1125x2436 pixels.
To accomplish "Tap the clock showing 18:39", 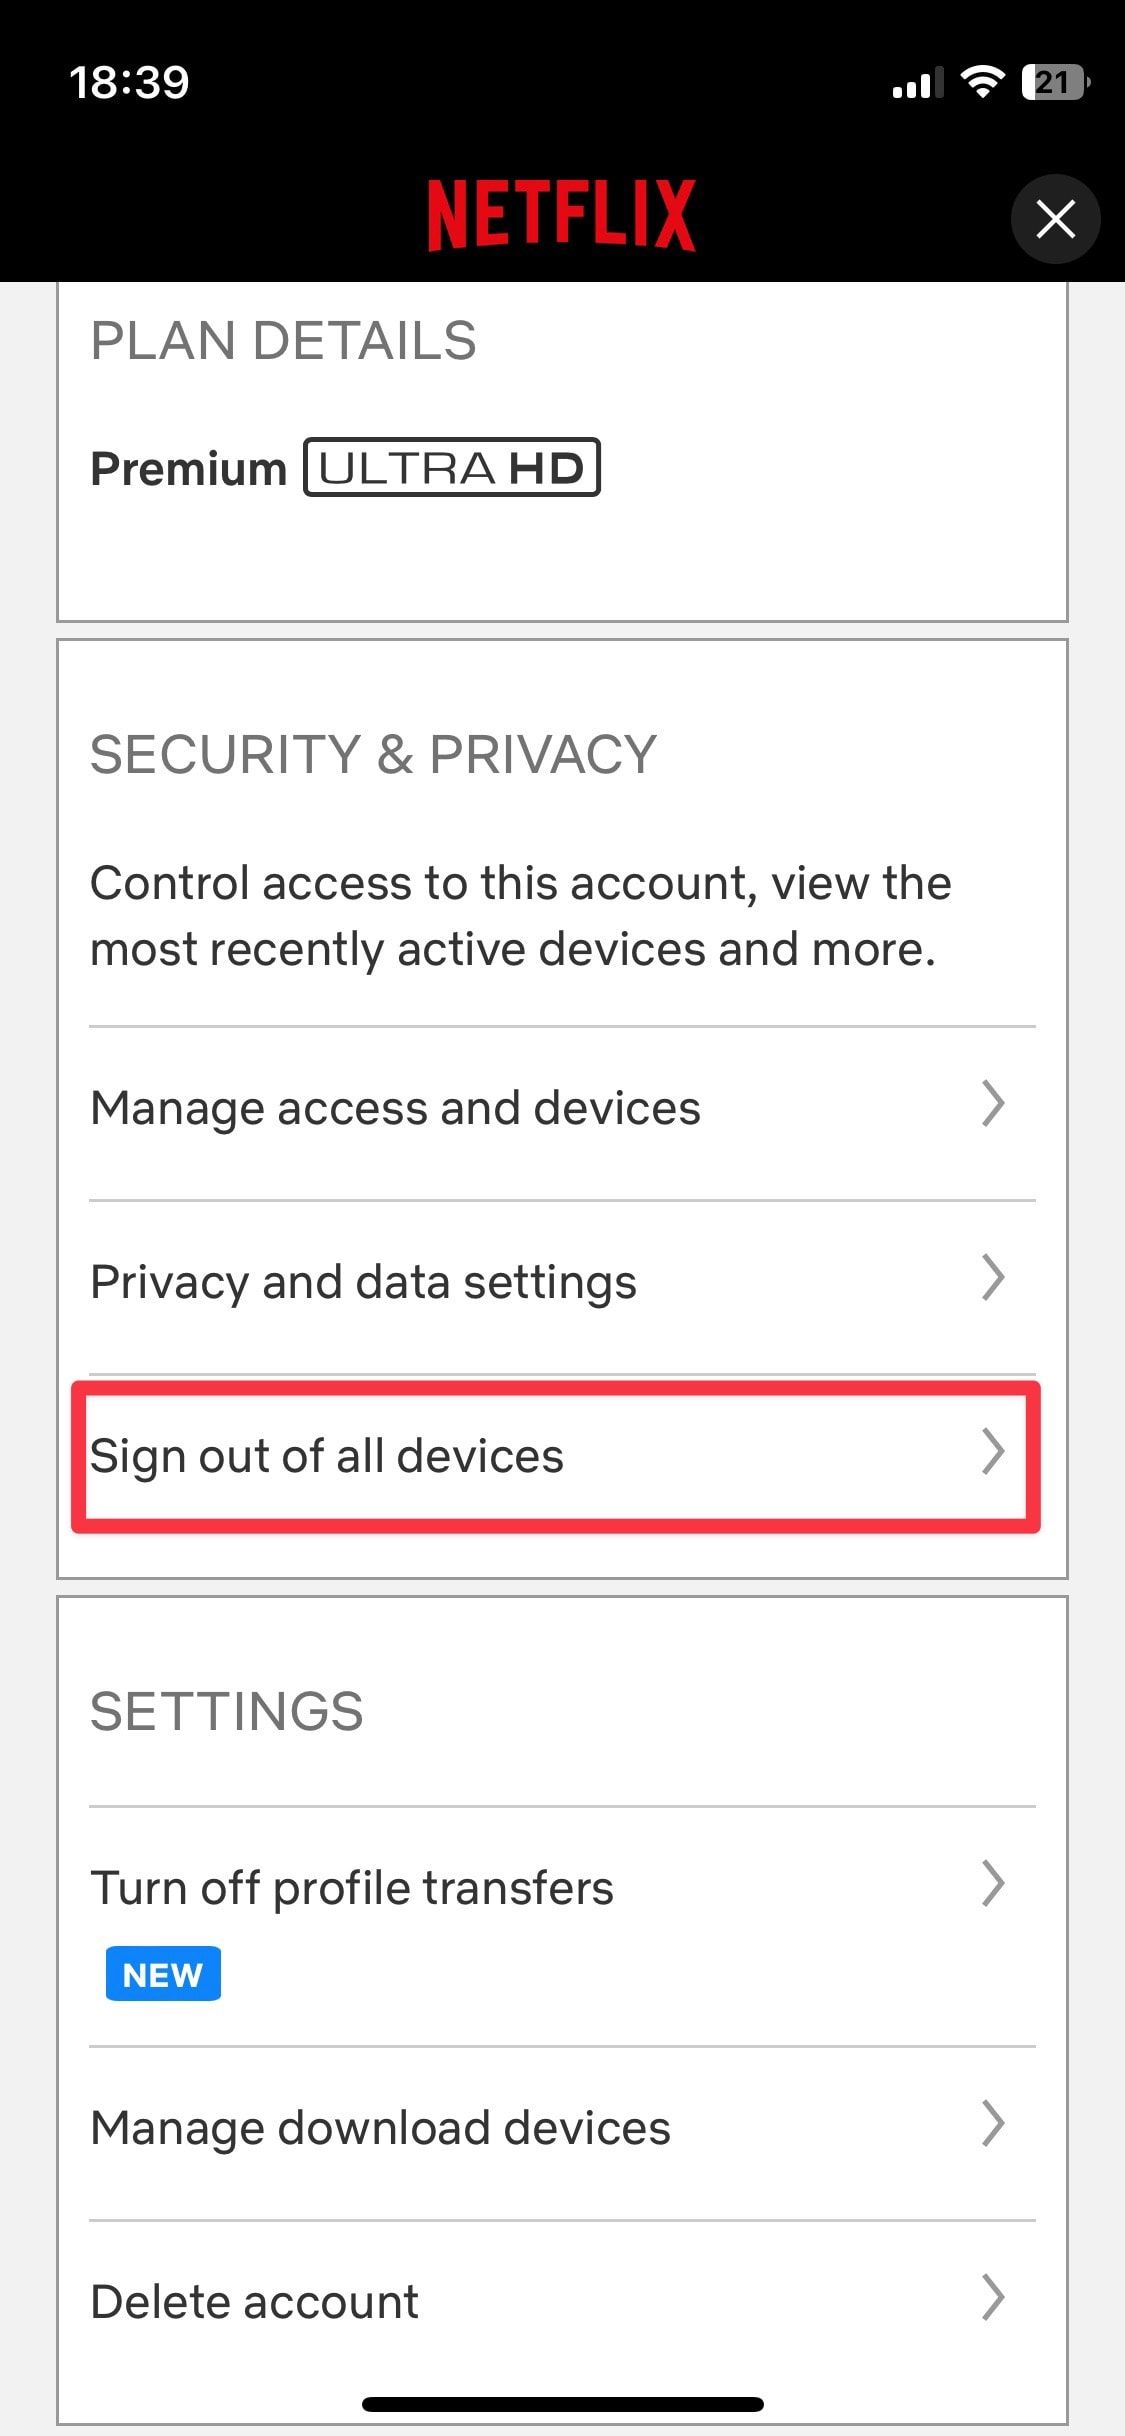I will (130, 82).
